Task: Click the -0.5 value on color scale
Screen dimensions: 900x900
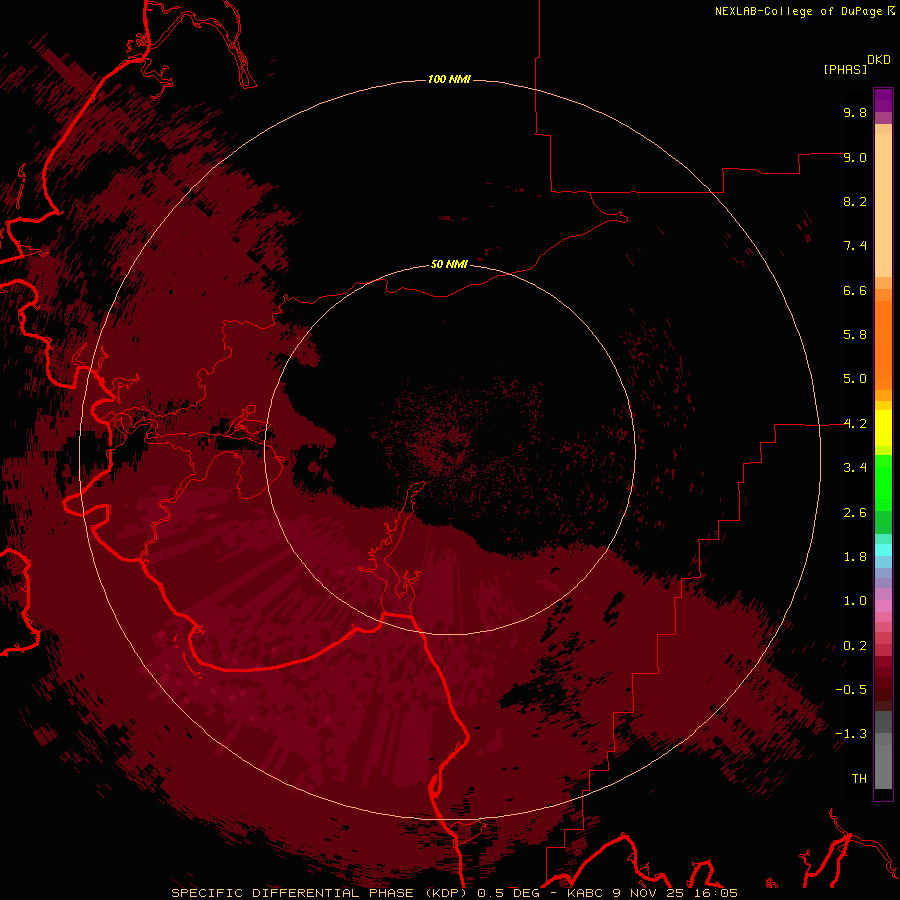Action: (851, 690)
